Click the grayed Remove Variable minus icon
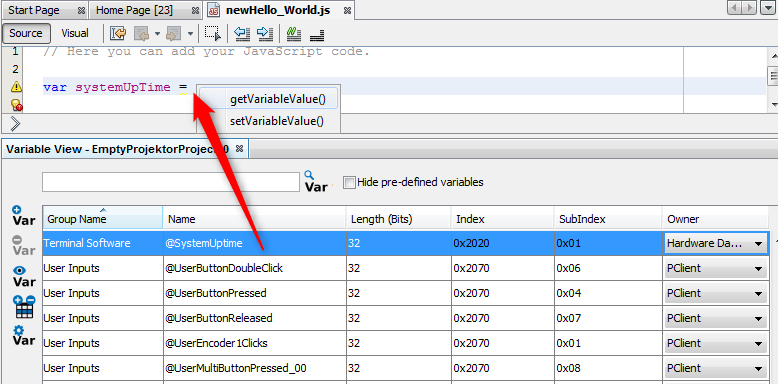778x384 pixels. pyautogui.click(x=23, y=246)
